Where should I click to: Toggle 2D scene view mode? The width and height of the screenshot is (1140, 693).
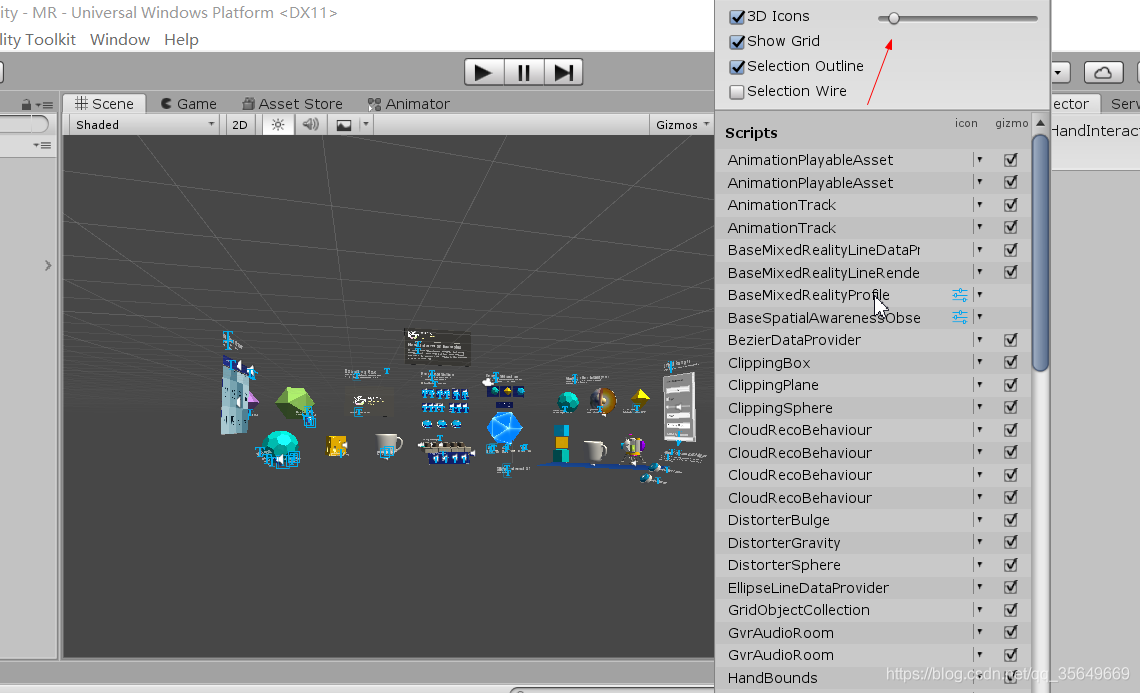[x=240, y=125]
